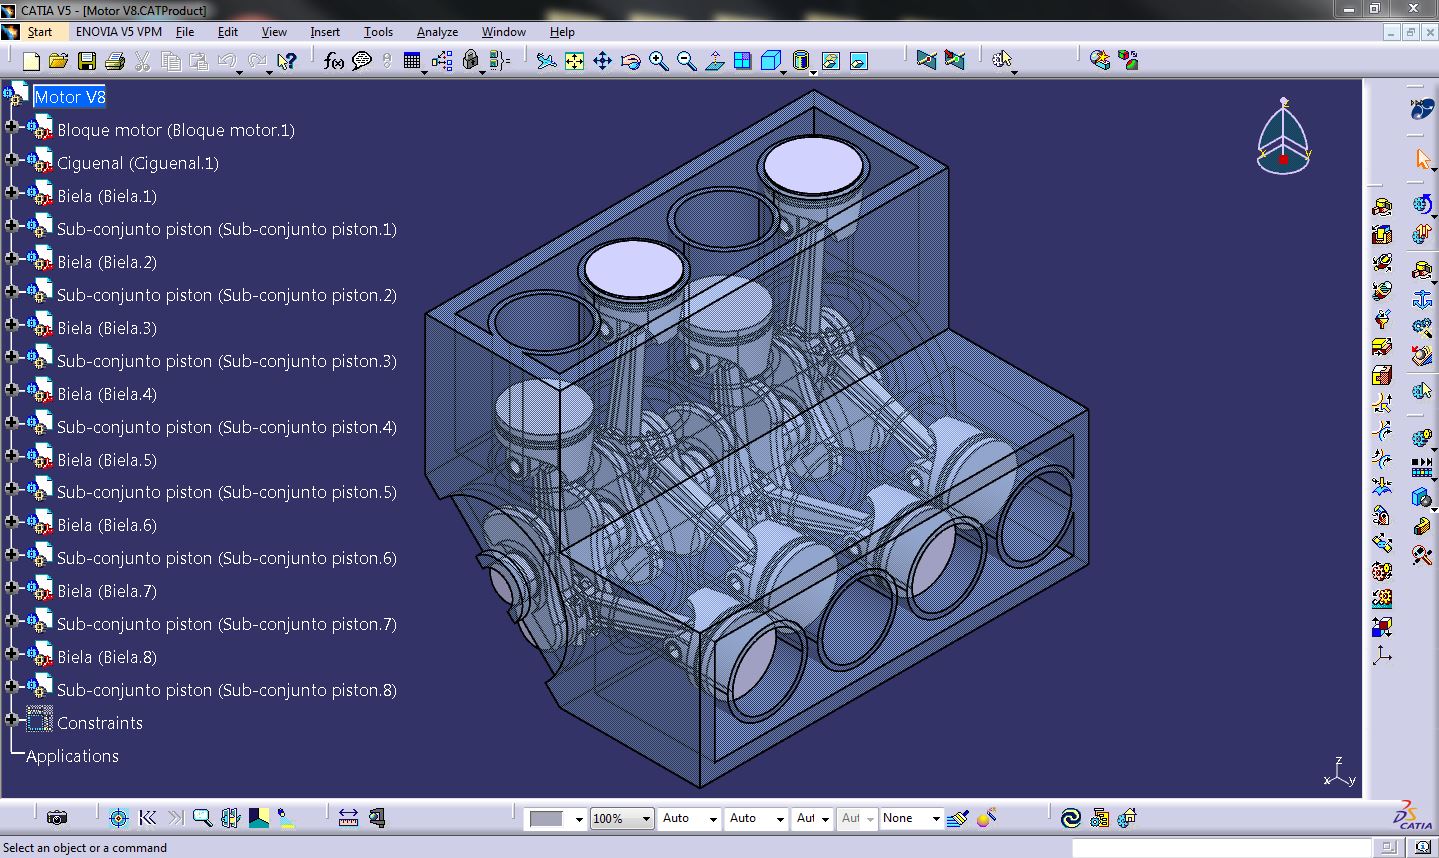Viewport: 1439px width, 858px height.
Task: Select Sub-conjunto piston.6 in tree
Action: tap(227, 558)
